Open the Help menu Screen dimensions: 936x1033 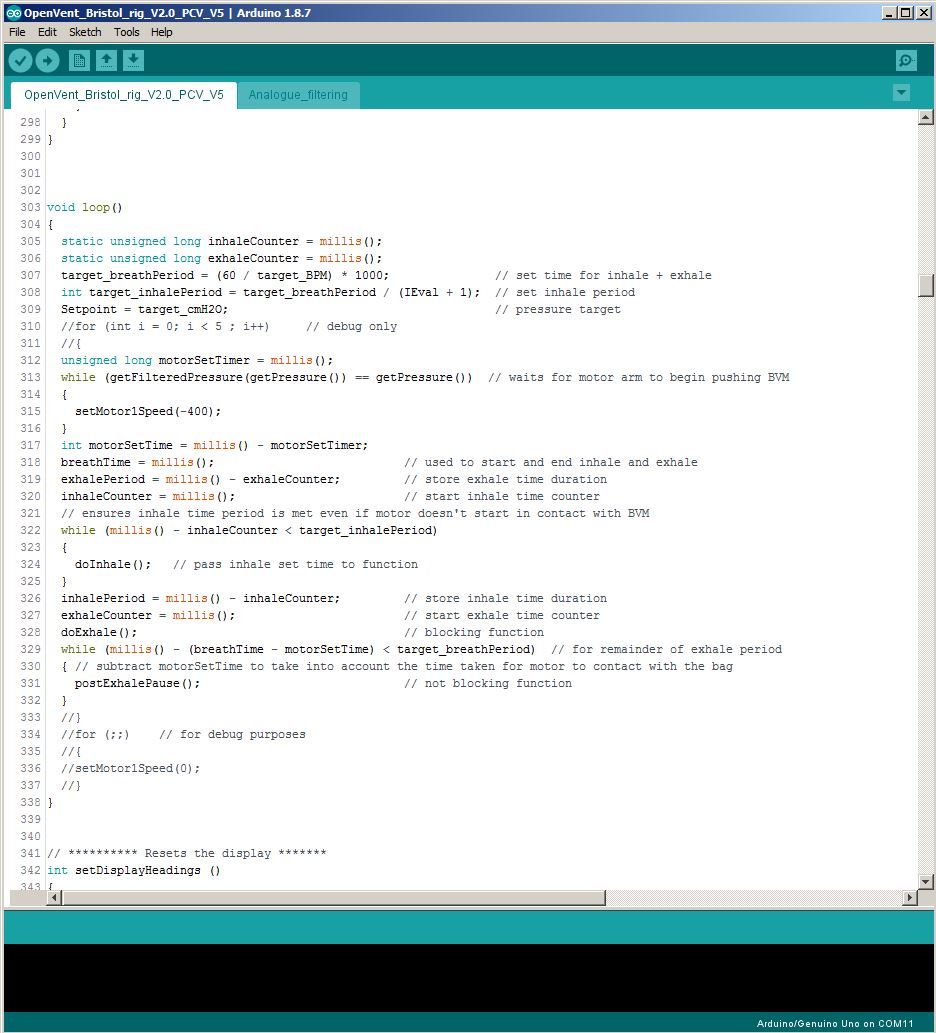[161, 32]
